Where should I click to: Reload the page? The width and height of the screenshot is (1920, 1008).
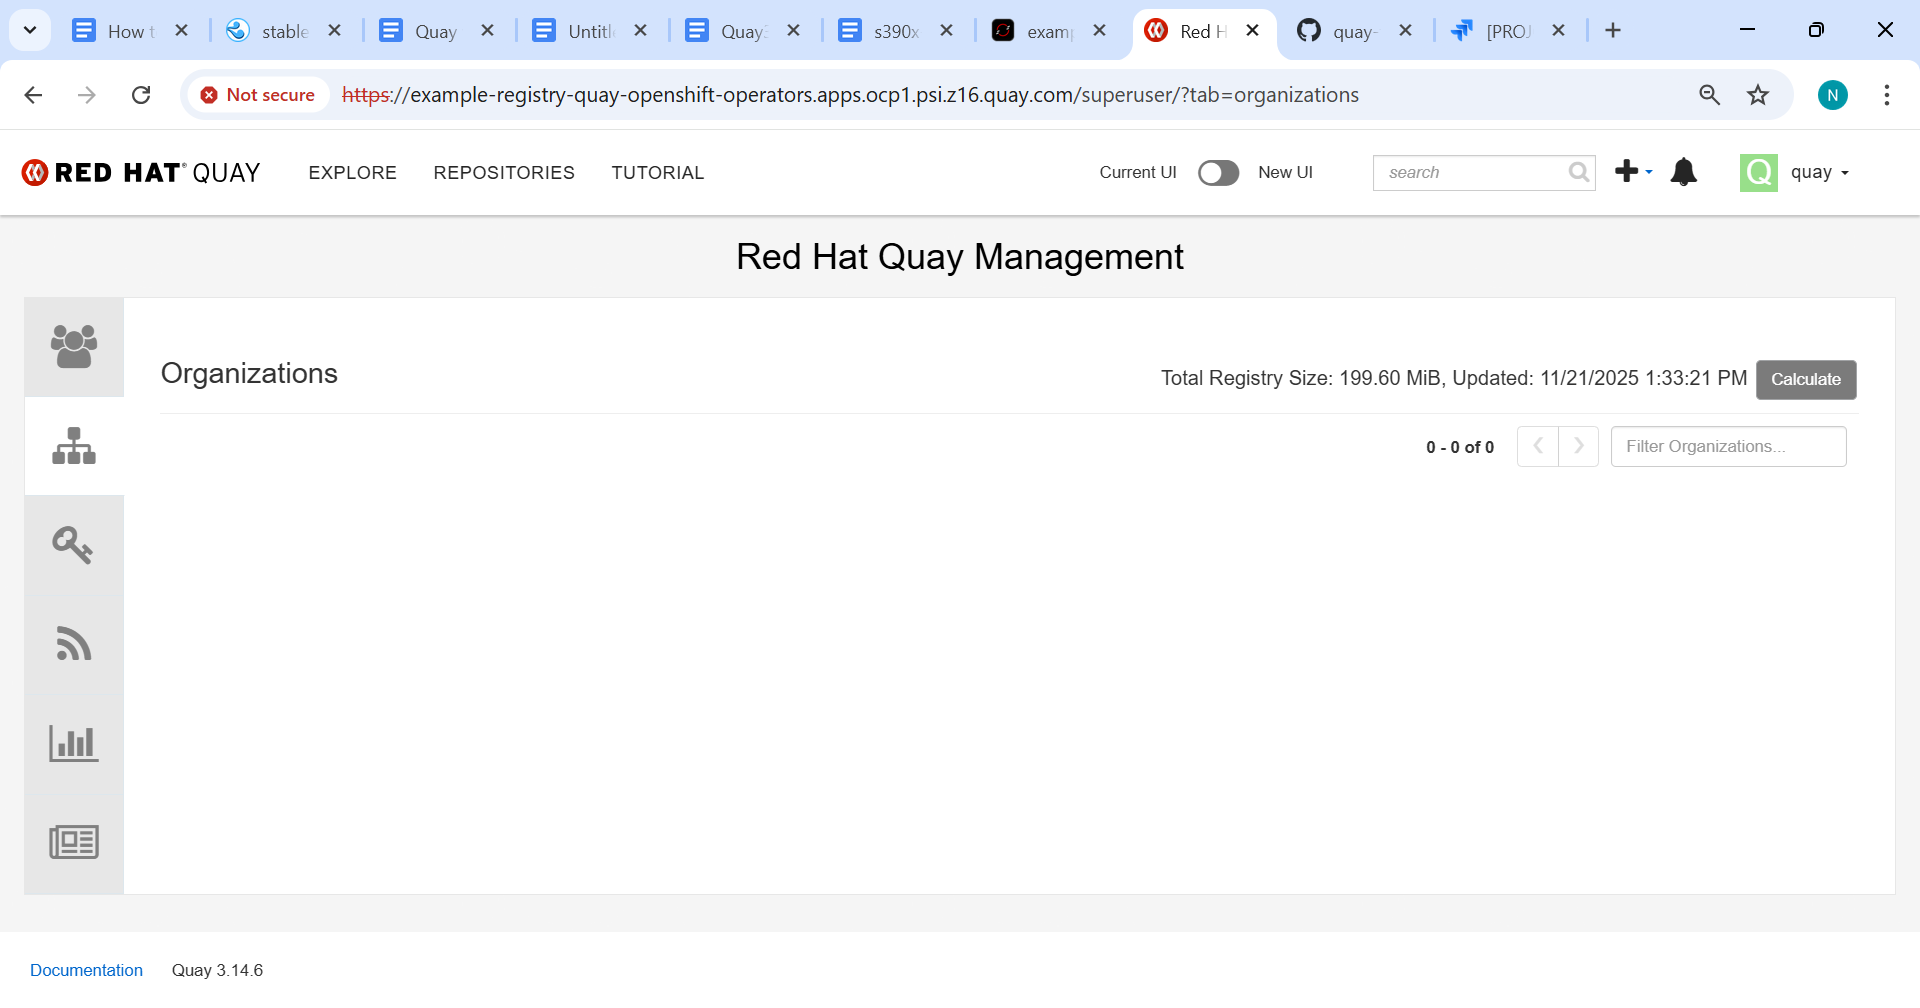[x=141, y=95]
